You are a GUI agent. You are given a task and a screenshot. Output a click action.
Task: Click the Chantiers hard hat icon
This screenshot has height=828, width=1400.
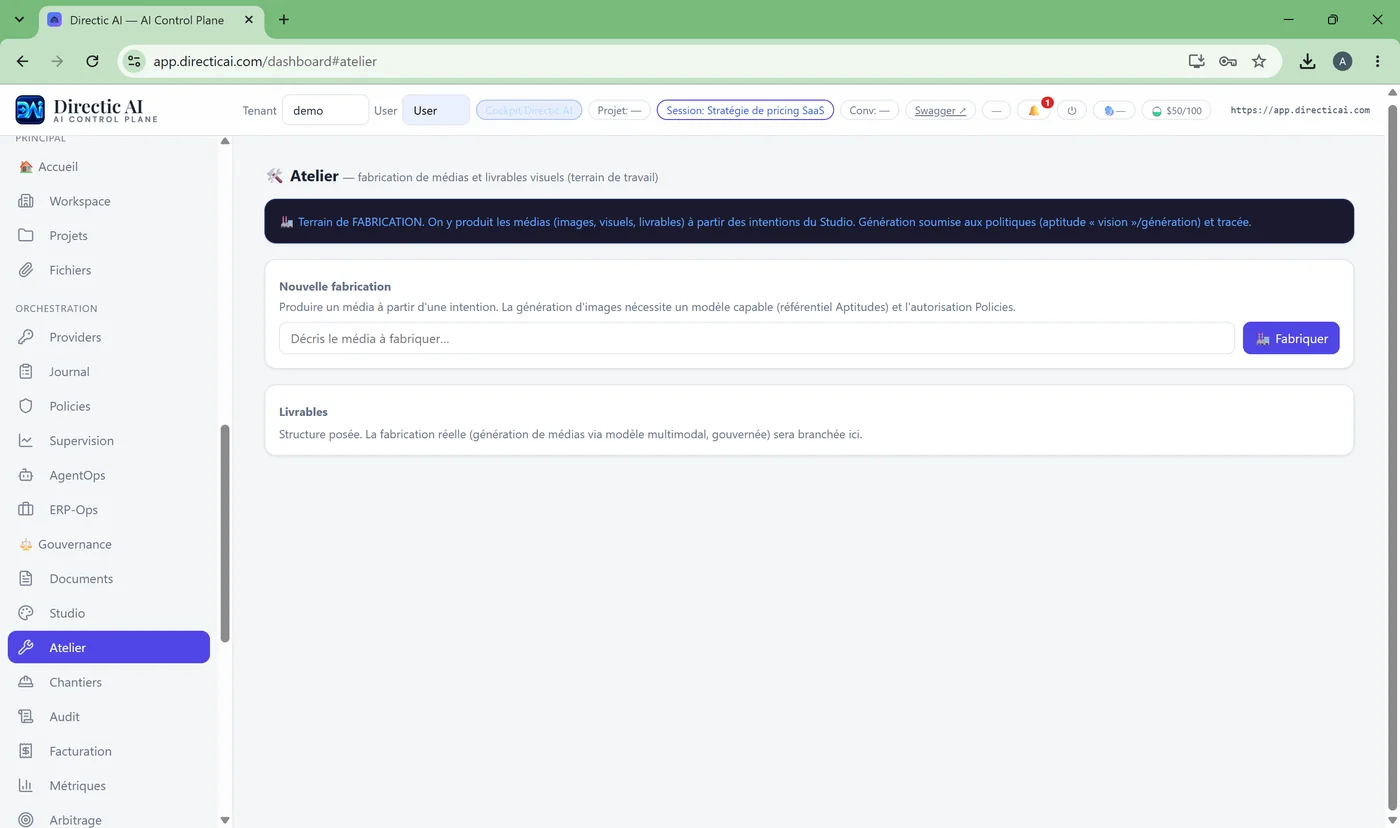tap(26, 682)
